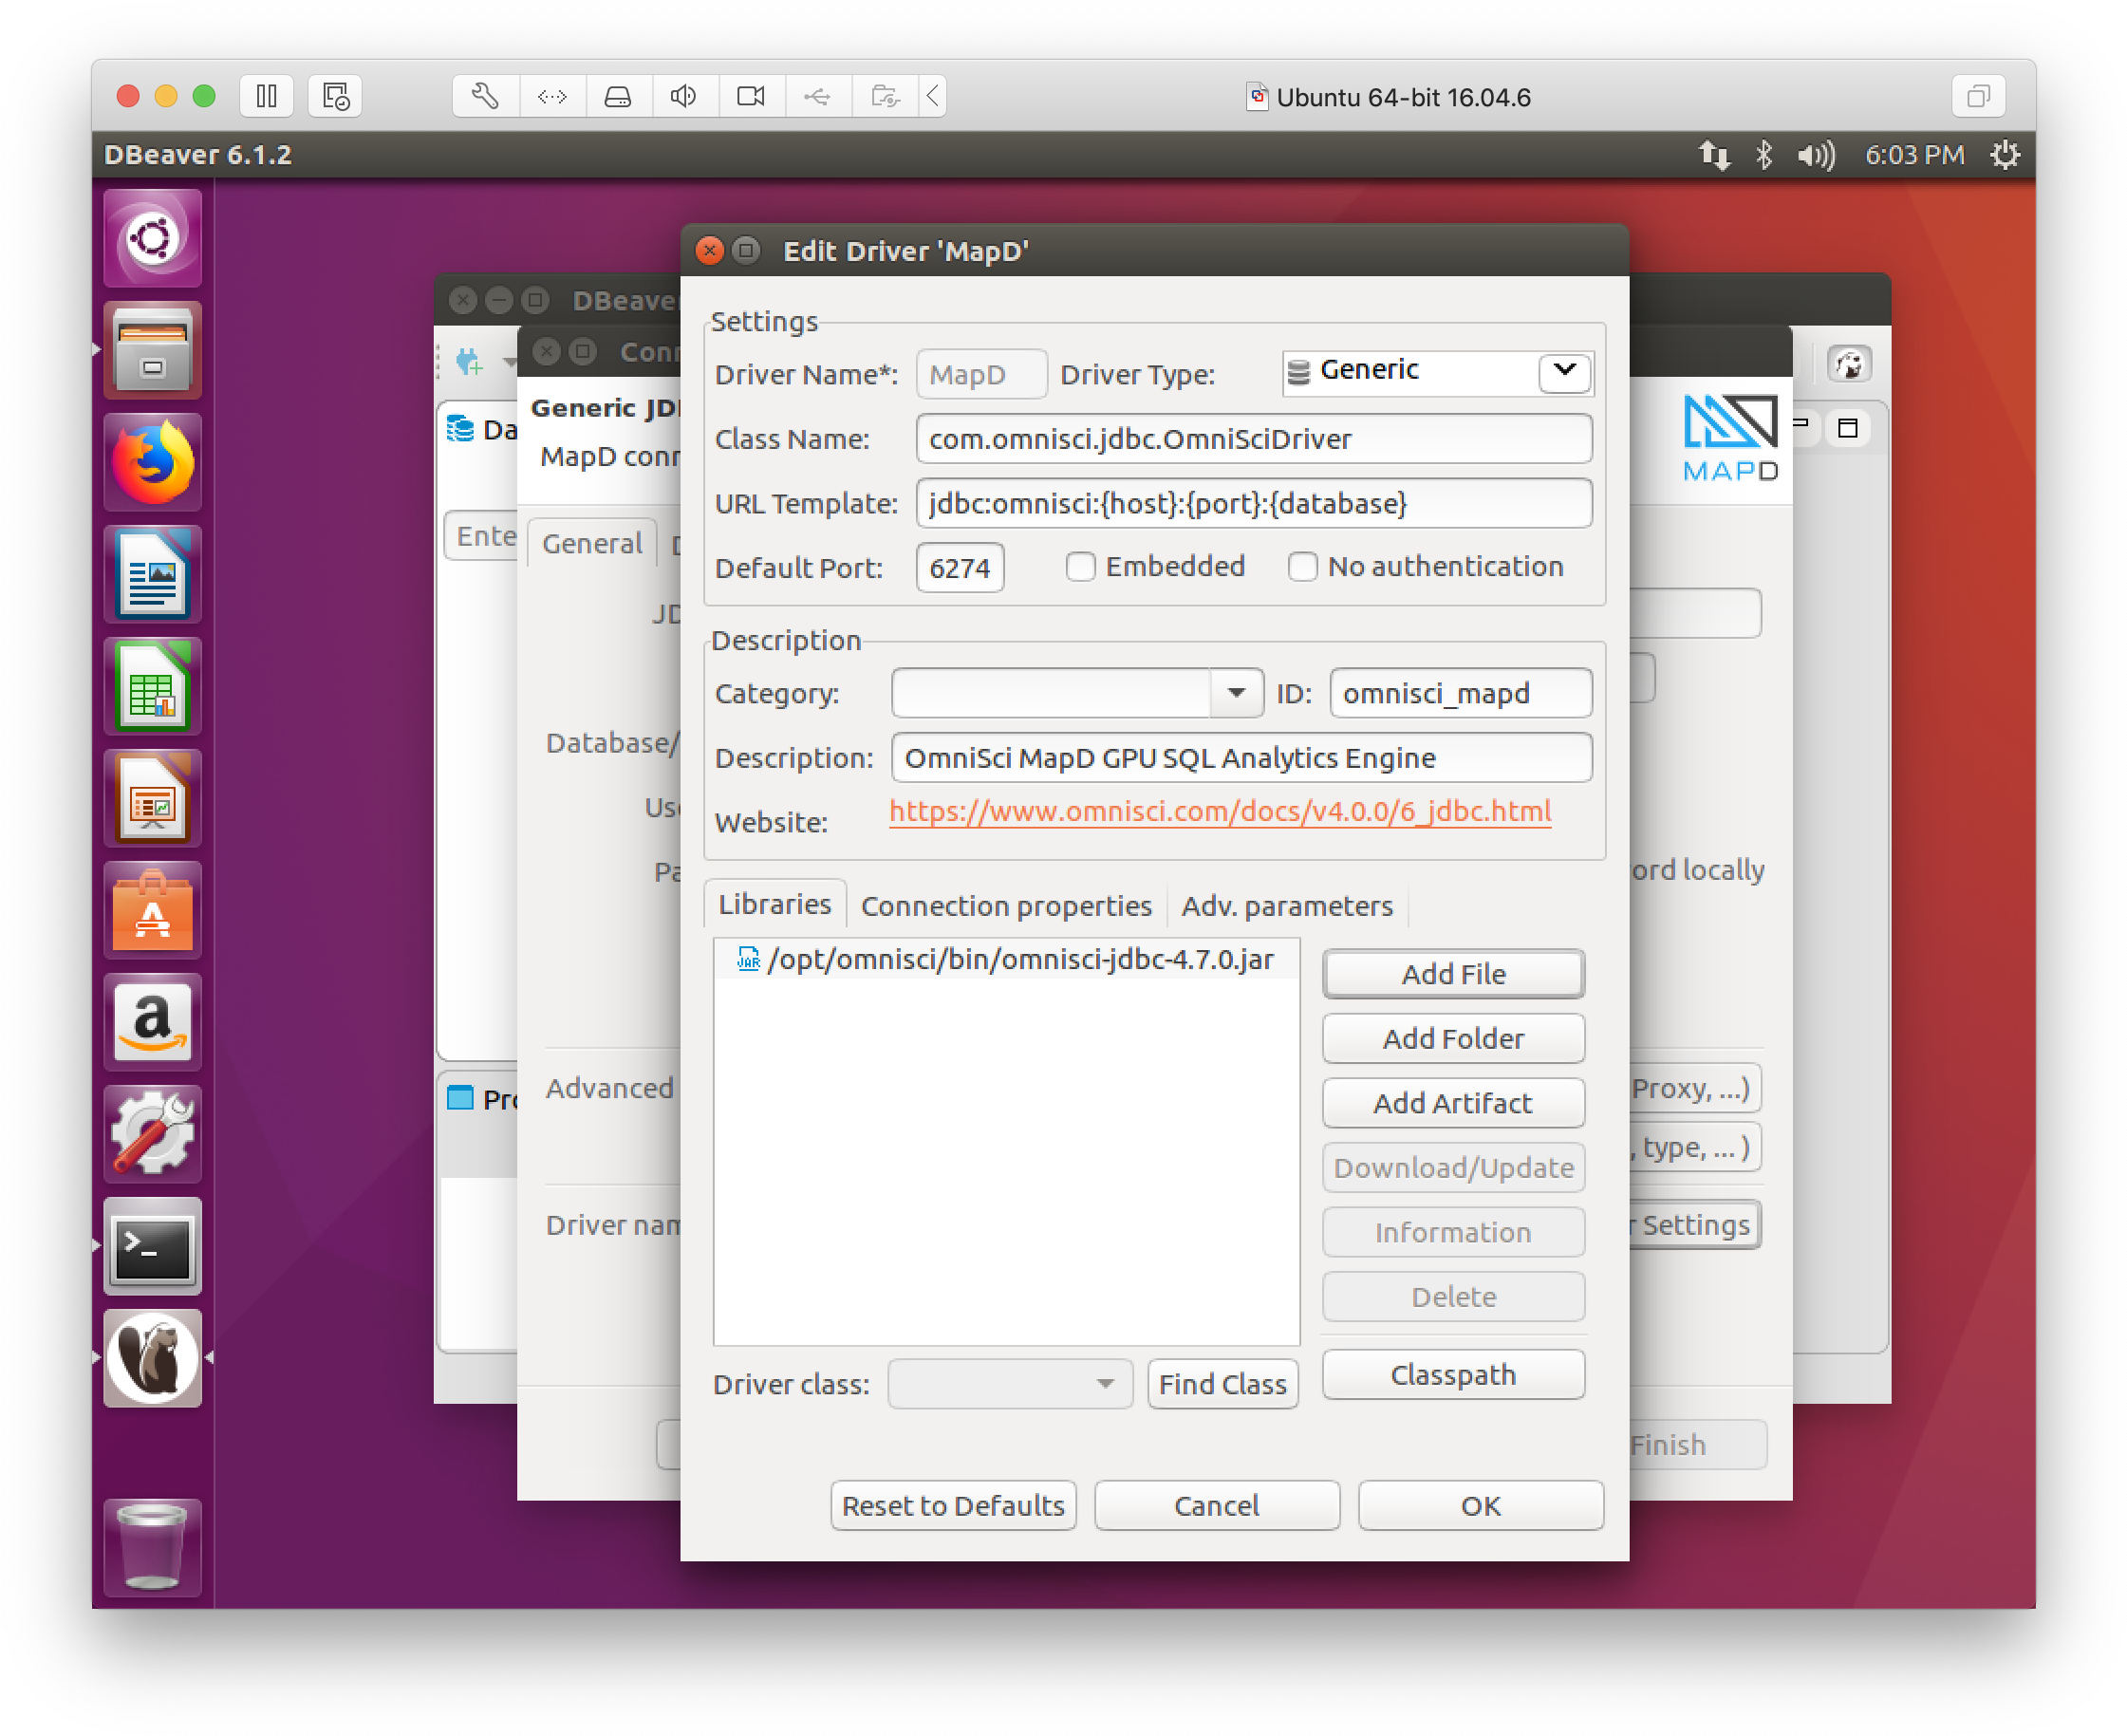Select DBeaver beaver icon in launcher
Viewport: 2127px width, 1736px height.
[x=152, y=1359]
